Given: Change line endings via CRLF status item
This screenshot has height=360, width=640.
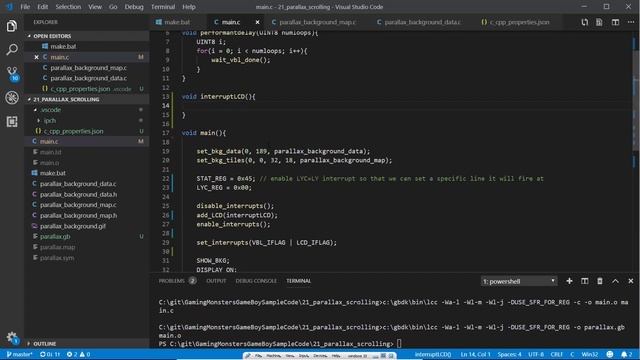Looking at the screenshot, I should point(556,354).
